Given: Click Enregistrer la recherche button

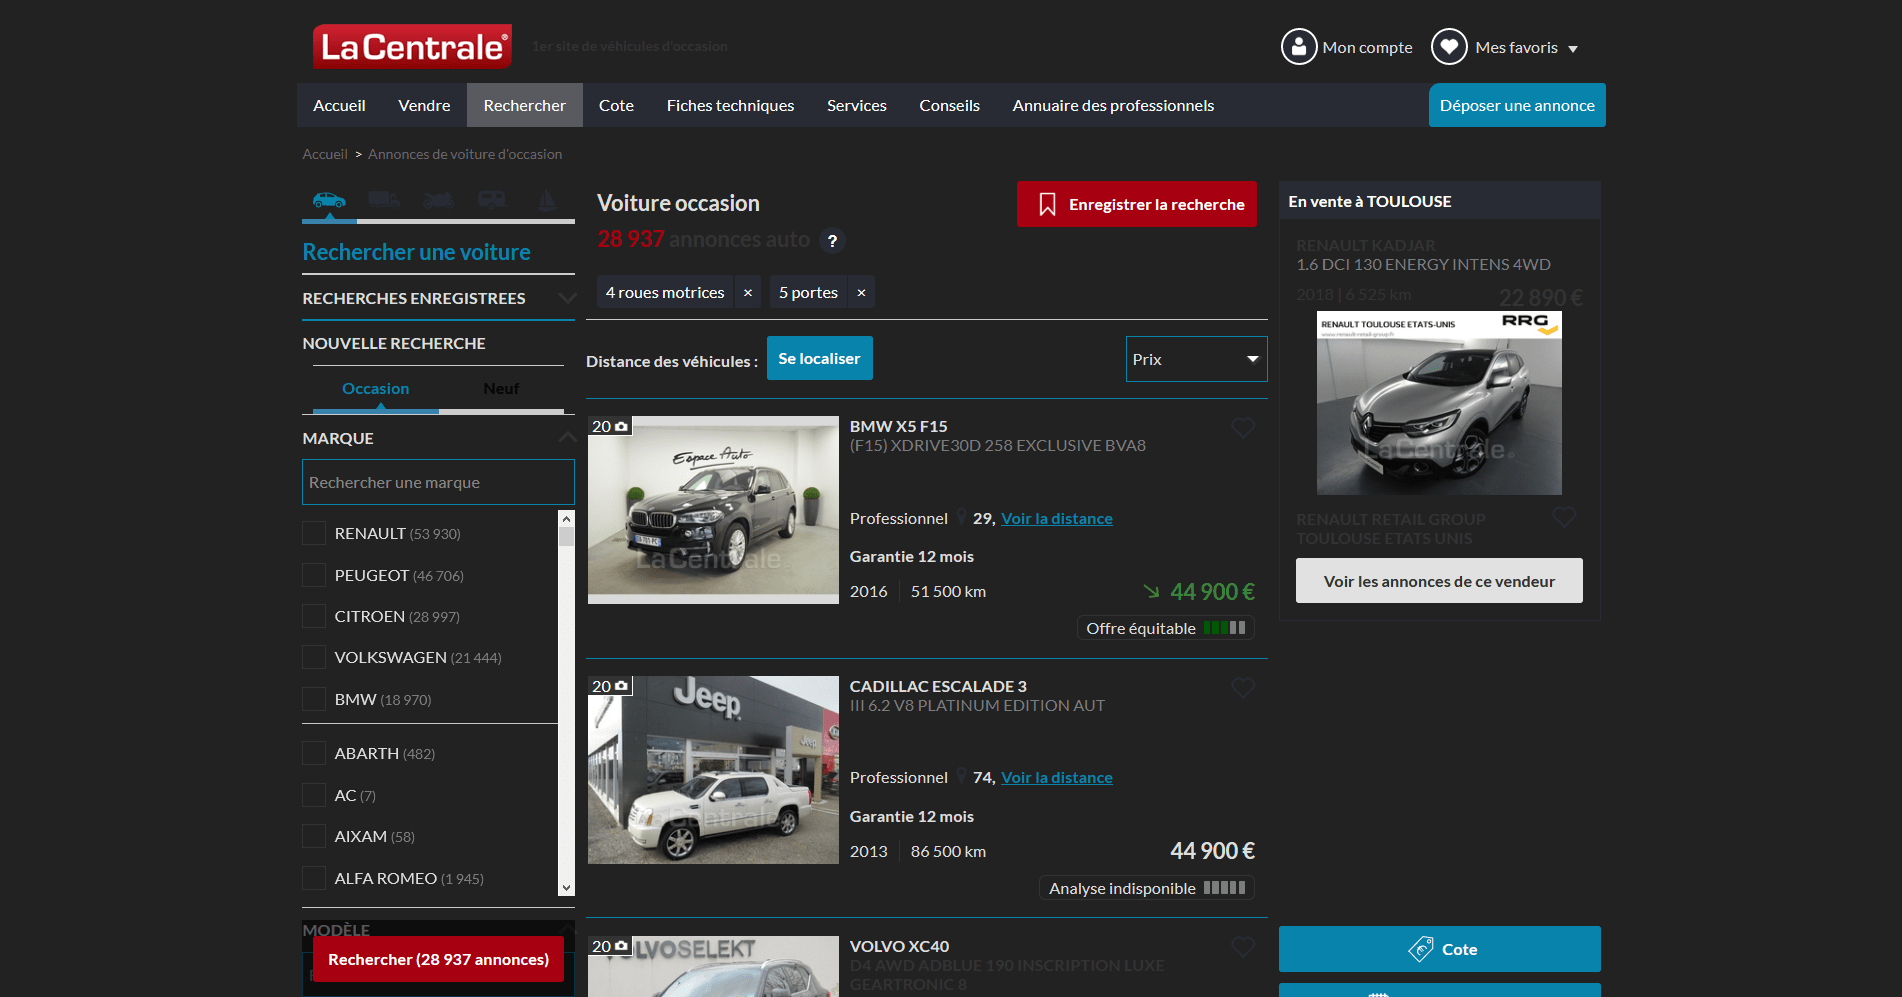Looking at the screenshot, I should pyautogui.click(x=1137, y=204).
